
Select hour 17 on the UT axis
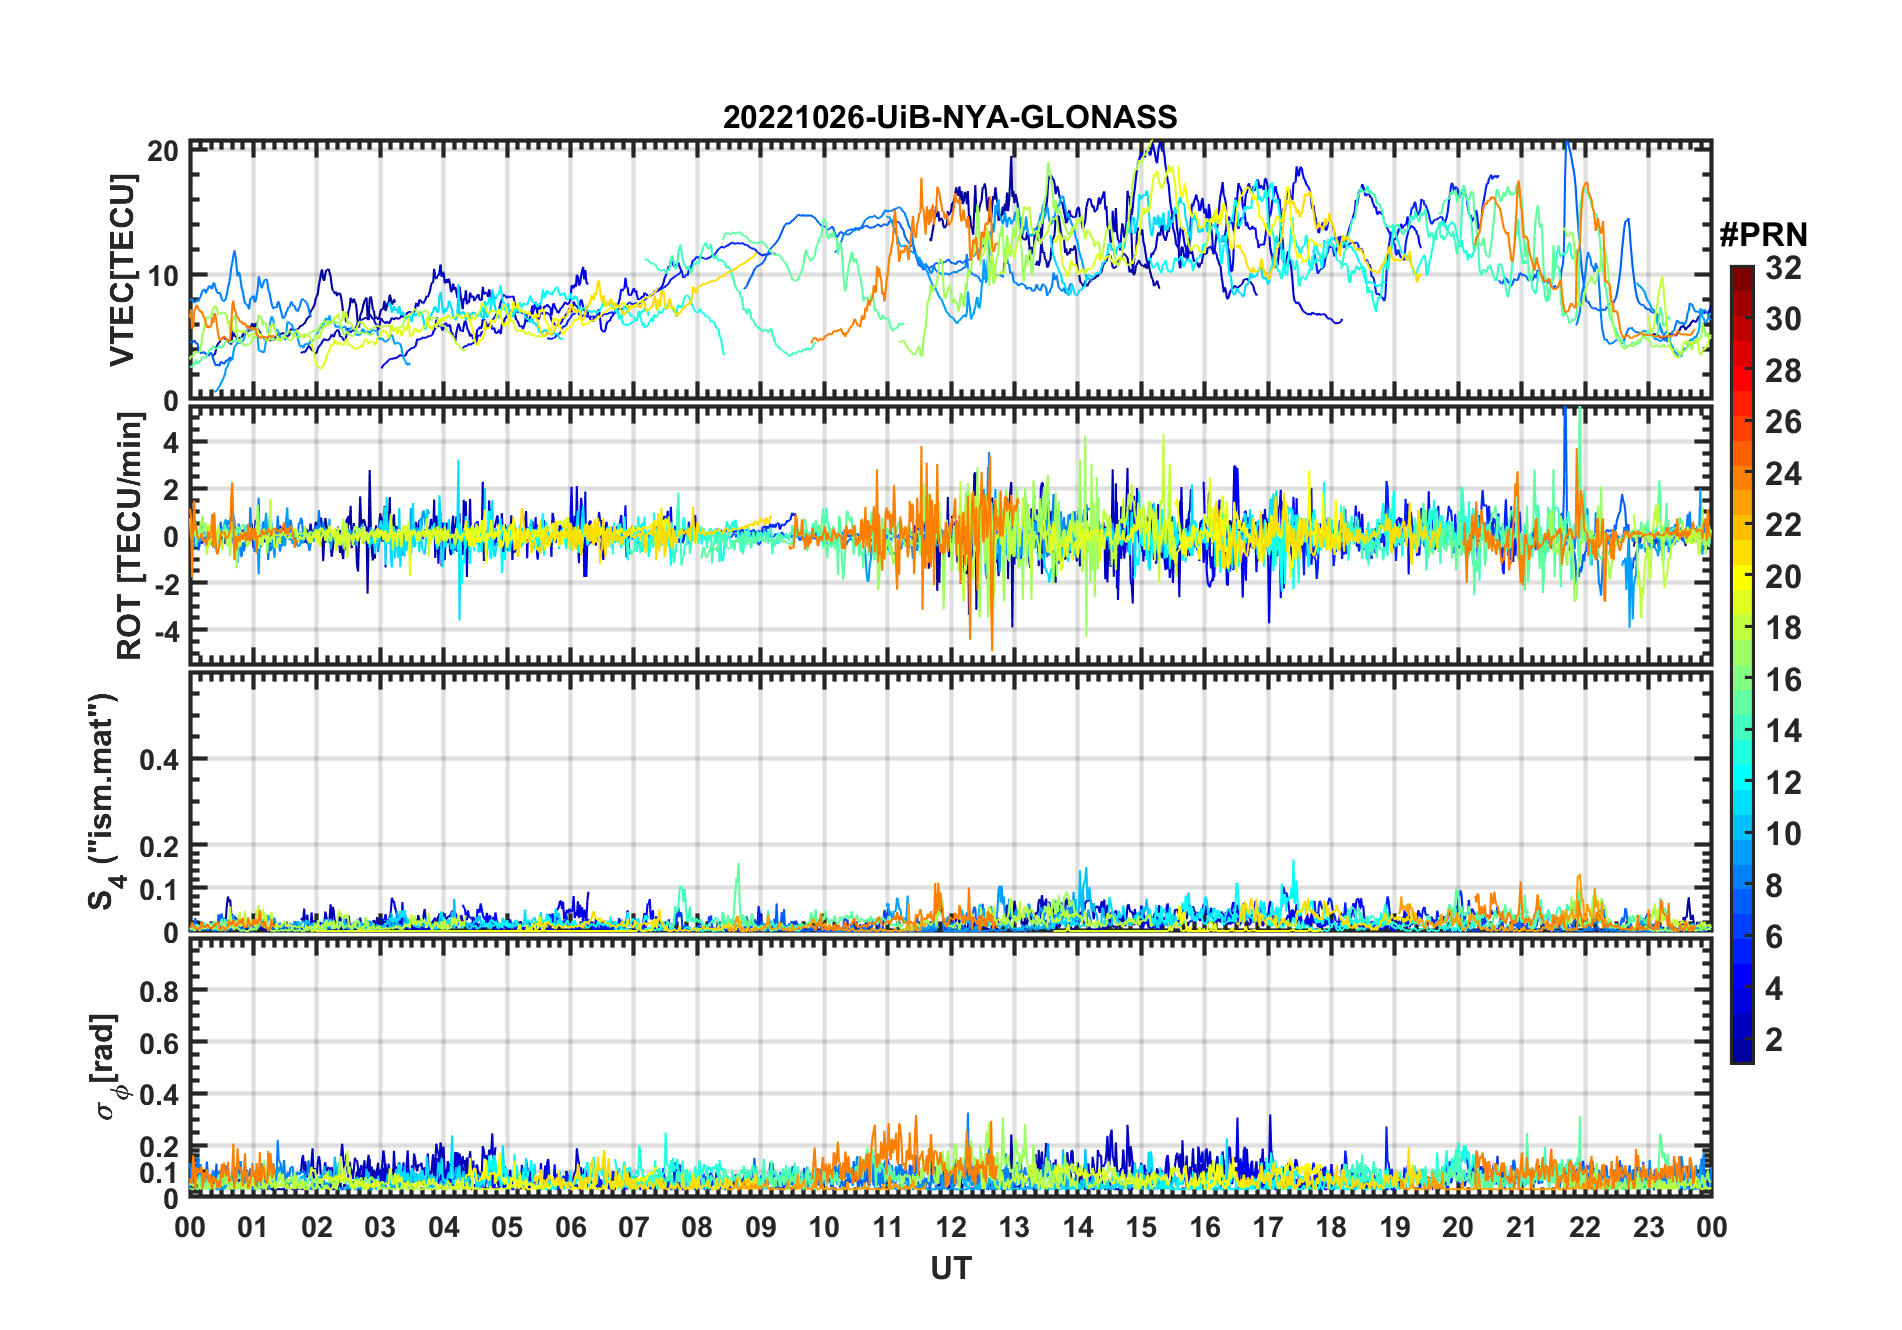tap(1268, 1227)
